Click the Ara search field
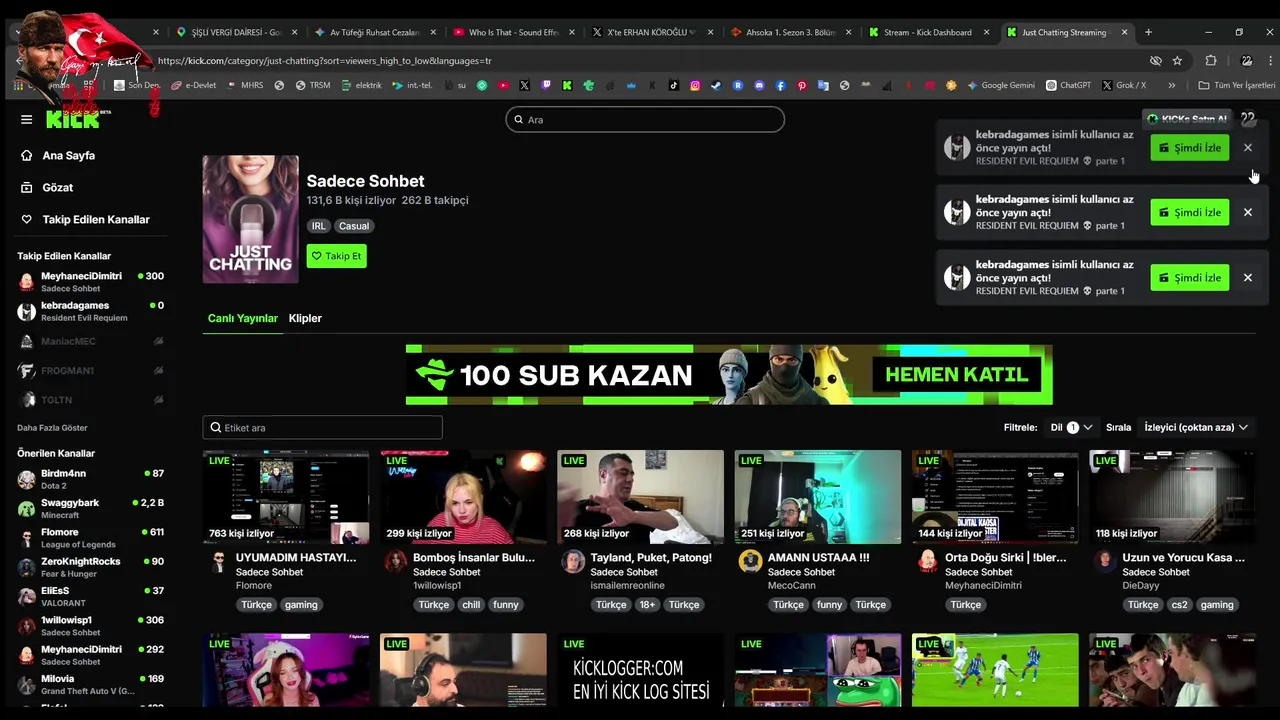This screenshot has width=1280, height=720. (645, 119)
